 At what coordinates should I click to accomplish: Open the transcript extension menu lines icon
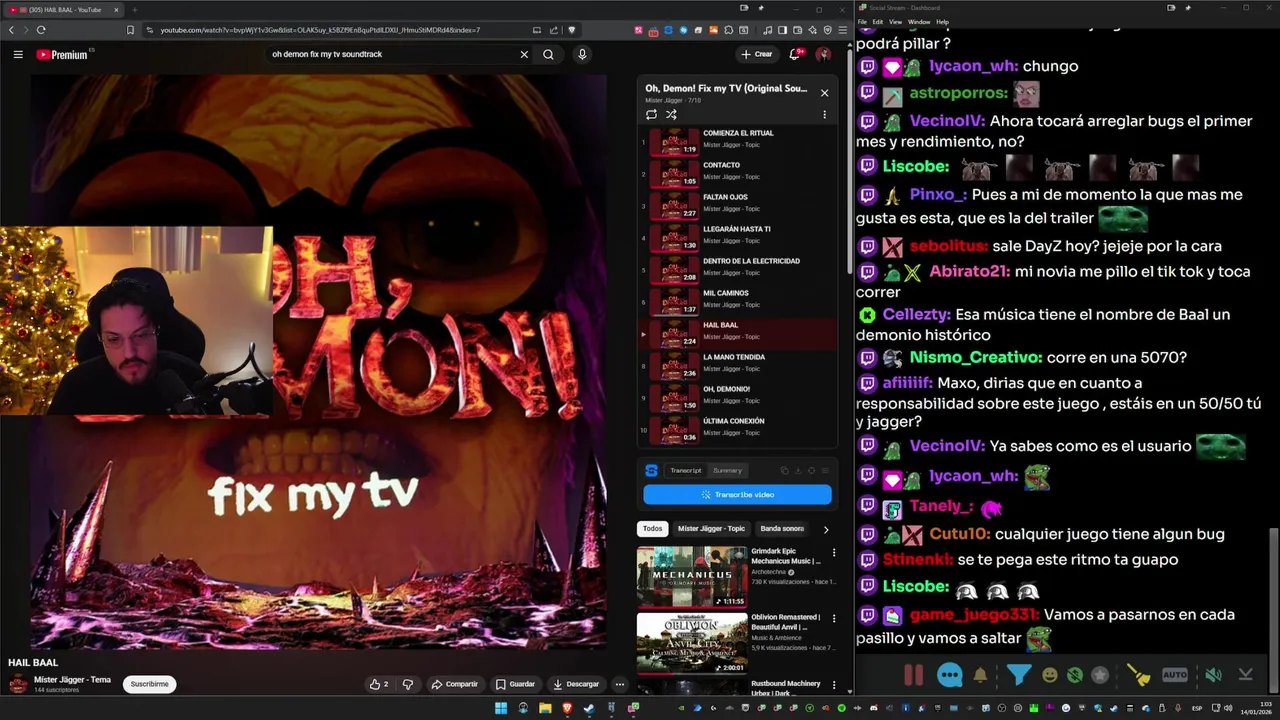click(825, 471)
